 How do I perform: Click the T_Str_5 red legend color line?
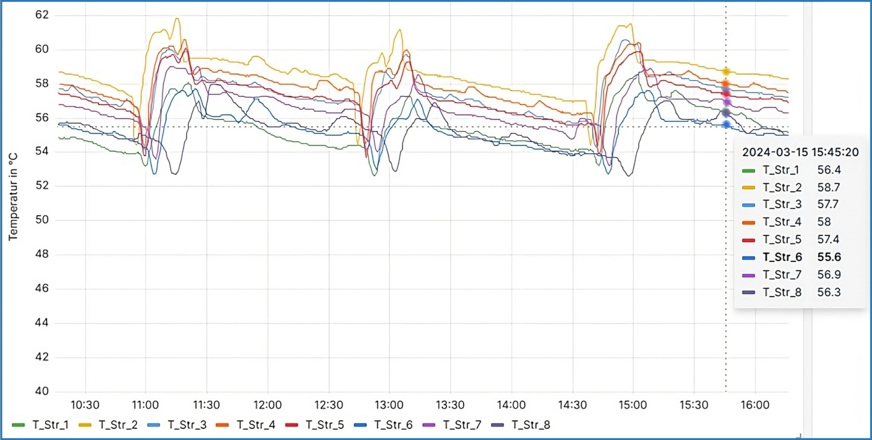(x=292, y=425)
